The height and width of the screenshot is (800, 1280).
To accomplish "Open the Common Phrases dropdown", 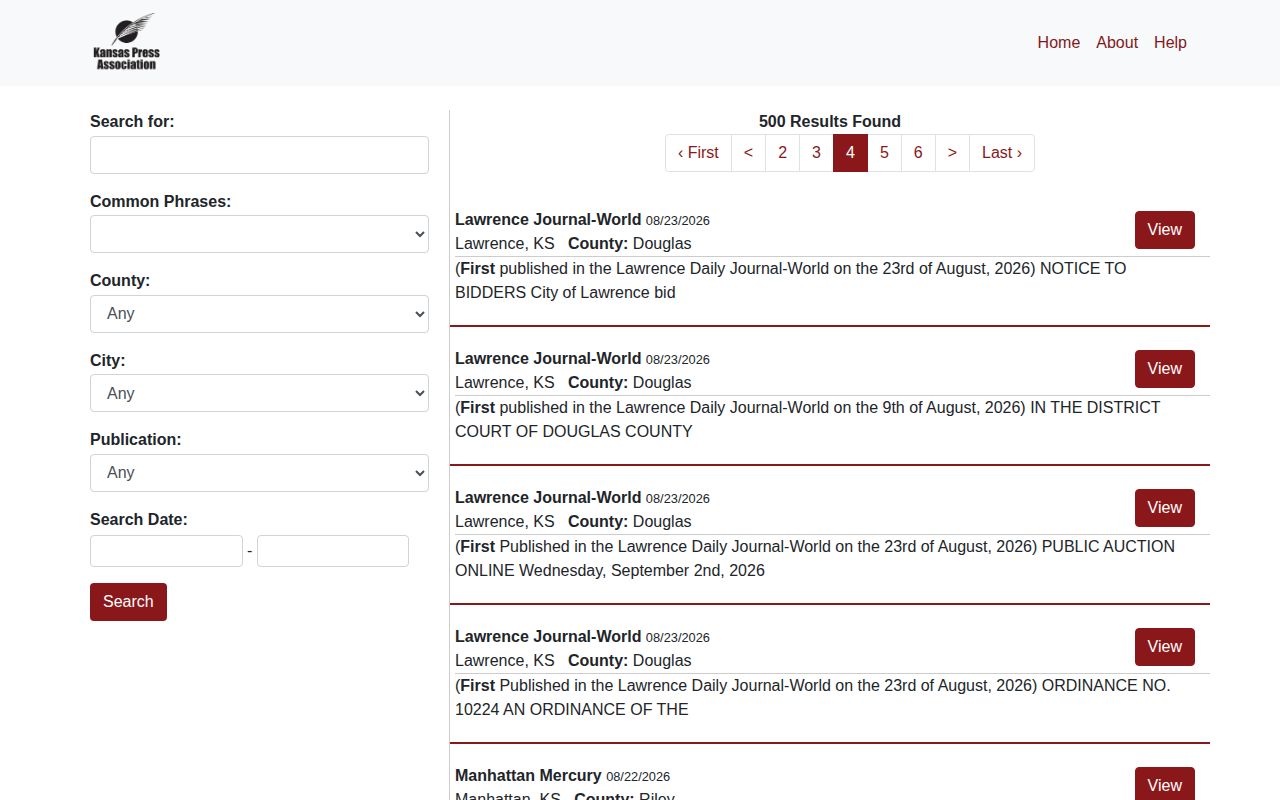I will (259, 234).
